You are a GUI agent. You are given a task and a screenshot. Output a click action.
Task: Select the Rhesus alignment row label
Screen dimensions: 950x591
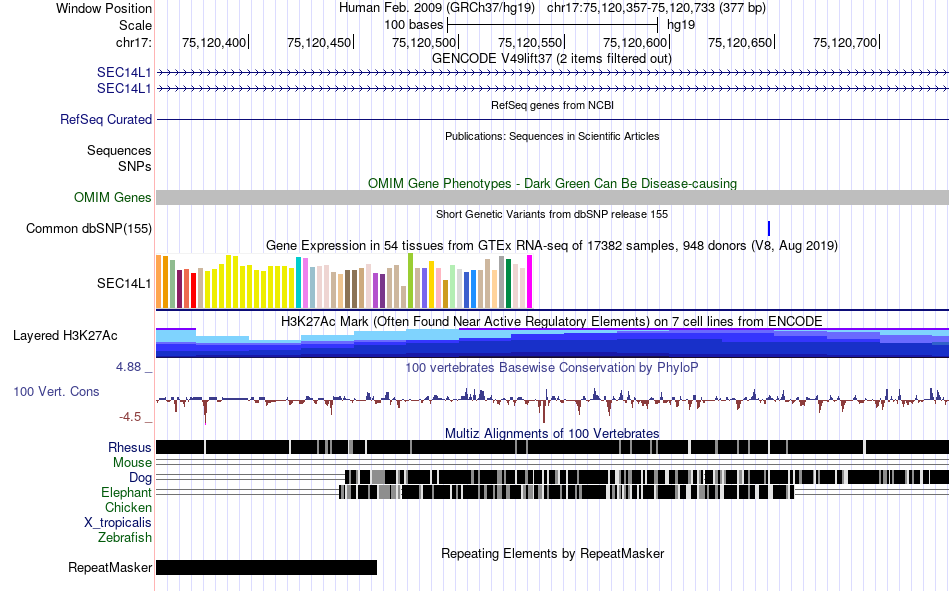click(130, 447)
